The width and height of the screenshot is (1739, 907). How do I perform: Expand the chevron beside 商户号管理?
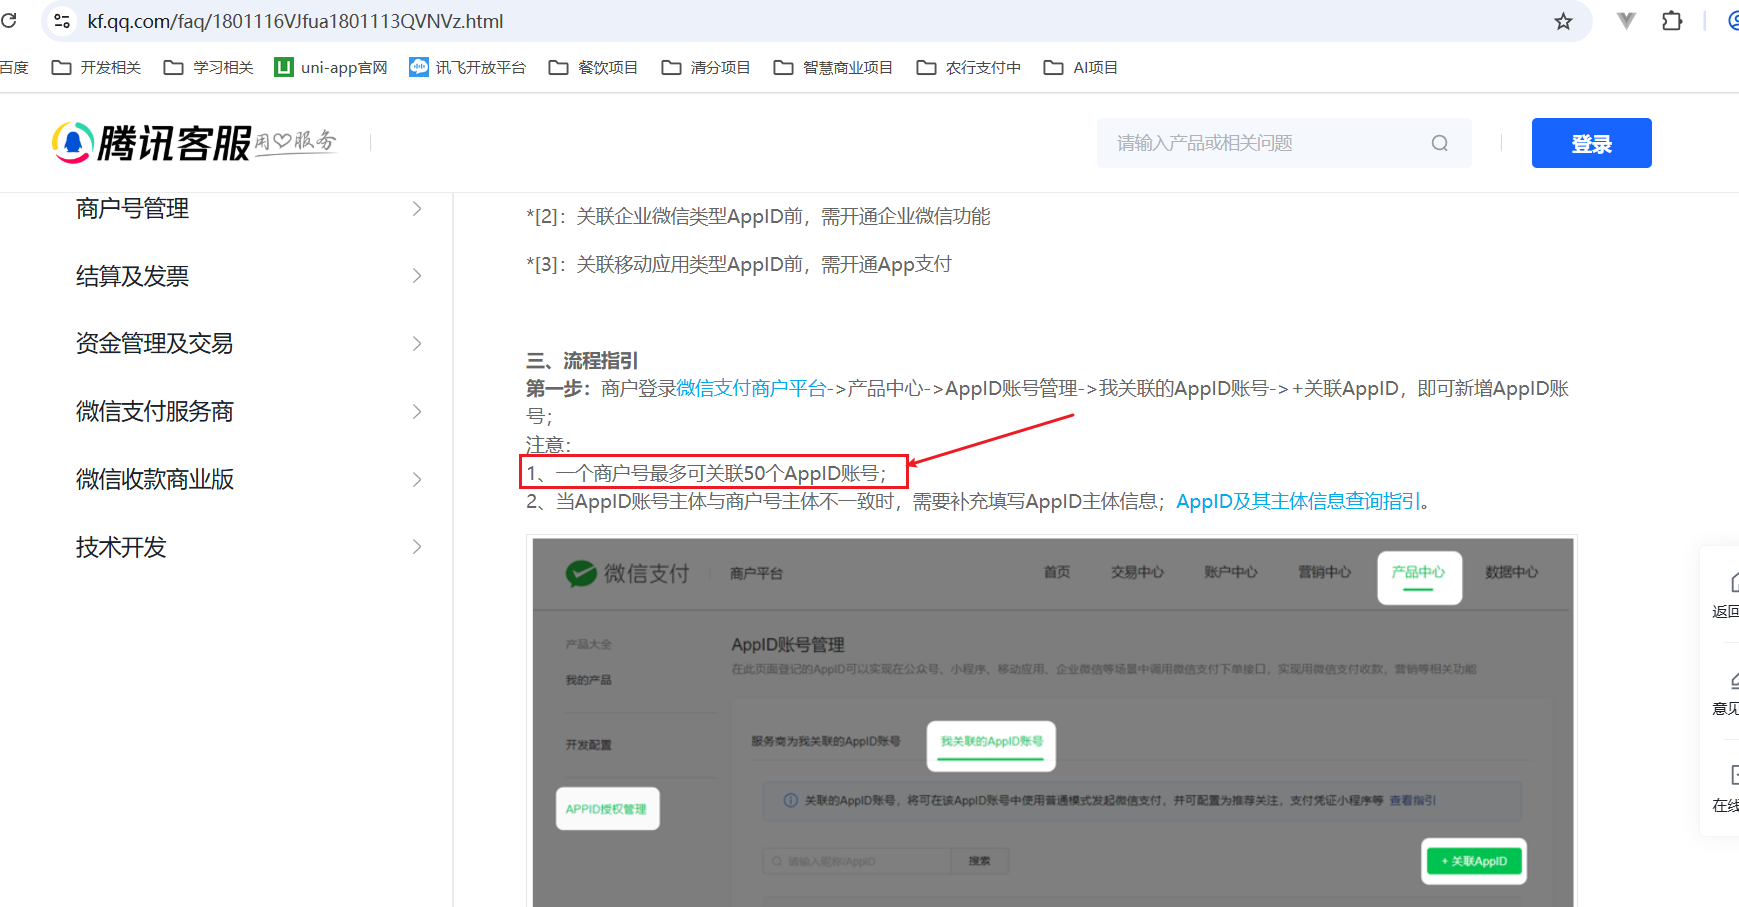[x=417, y=208]
